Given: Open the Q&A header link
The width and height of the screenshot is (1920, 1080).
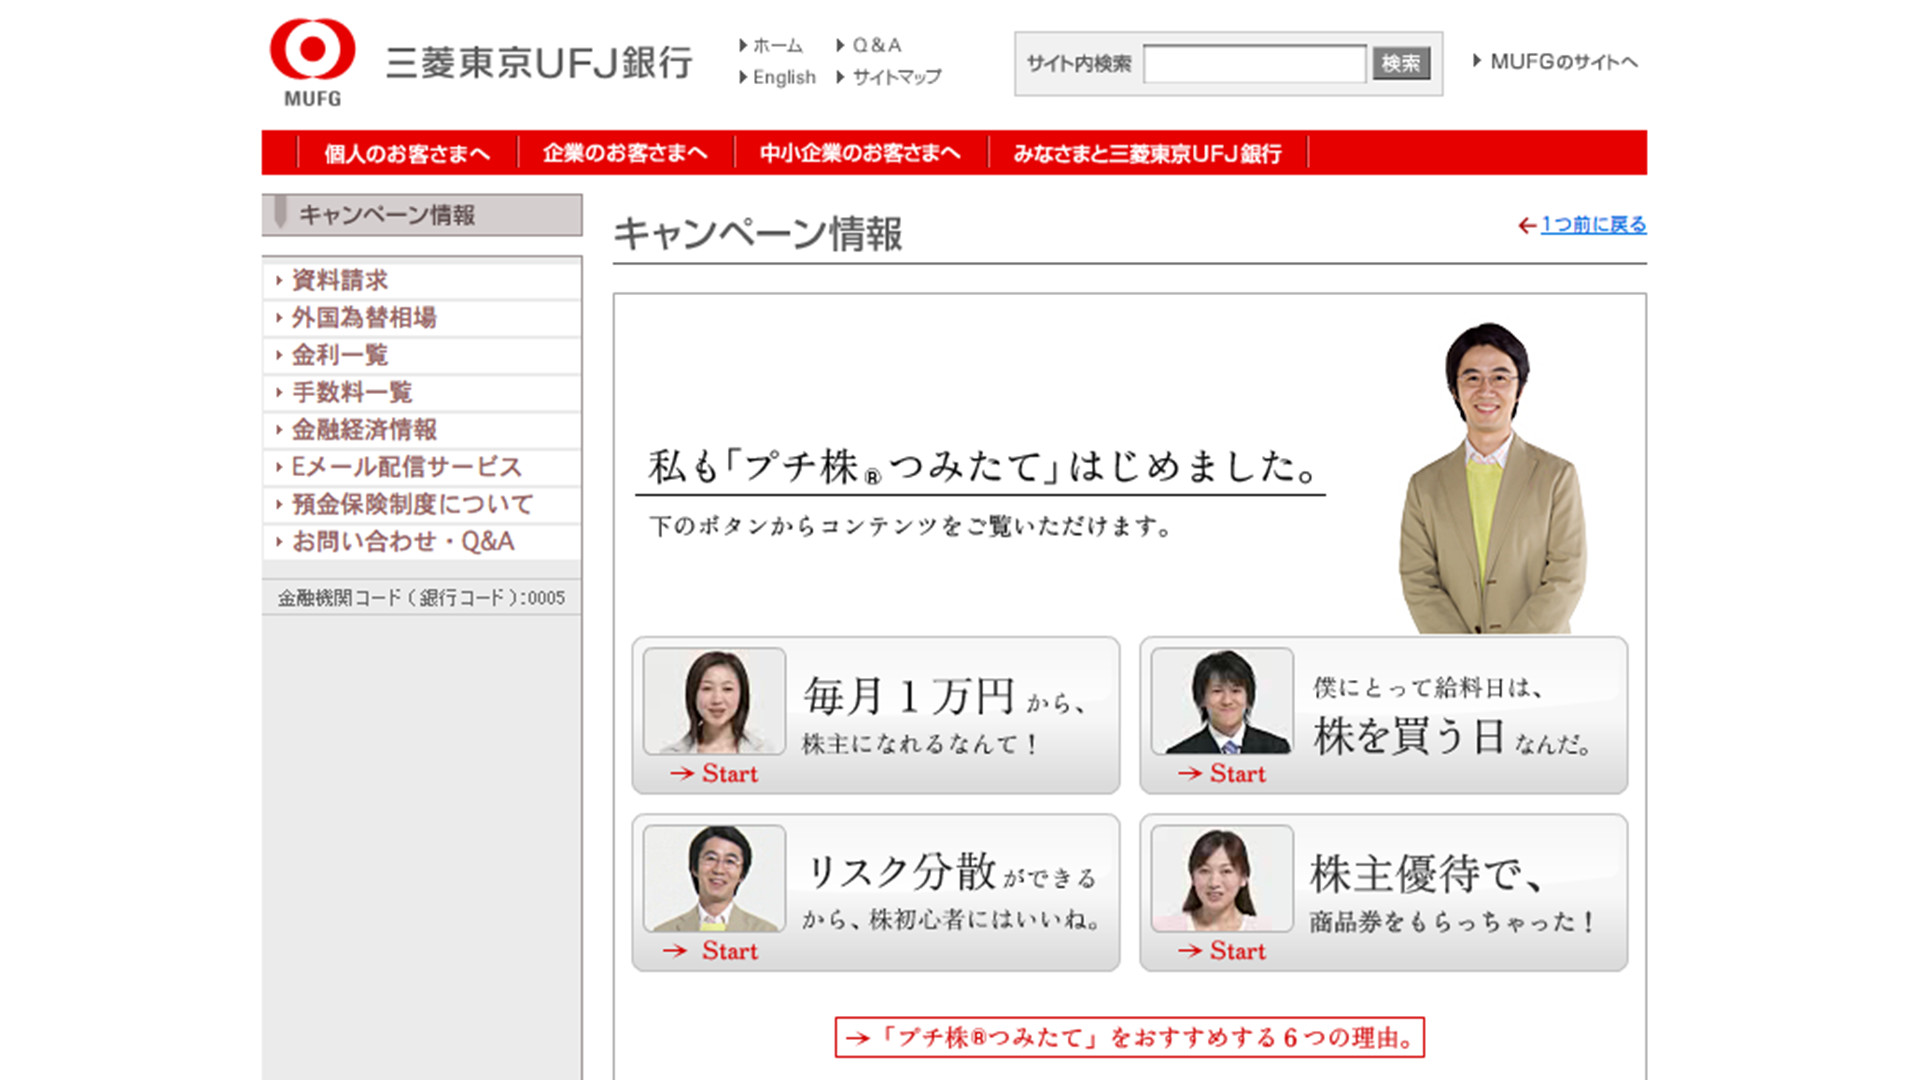Looking at the screenshot, I should pos(876,46).
